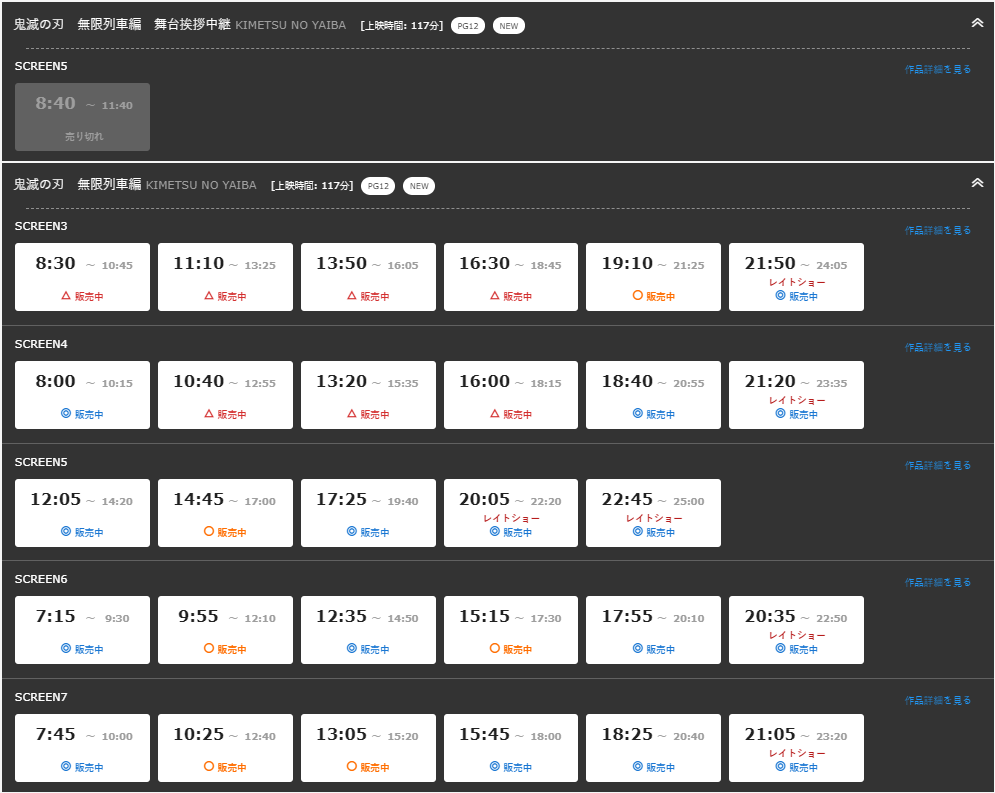
Task: Click the 舞台挨拶中継 movie title text
Action: coord(122,24)
